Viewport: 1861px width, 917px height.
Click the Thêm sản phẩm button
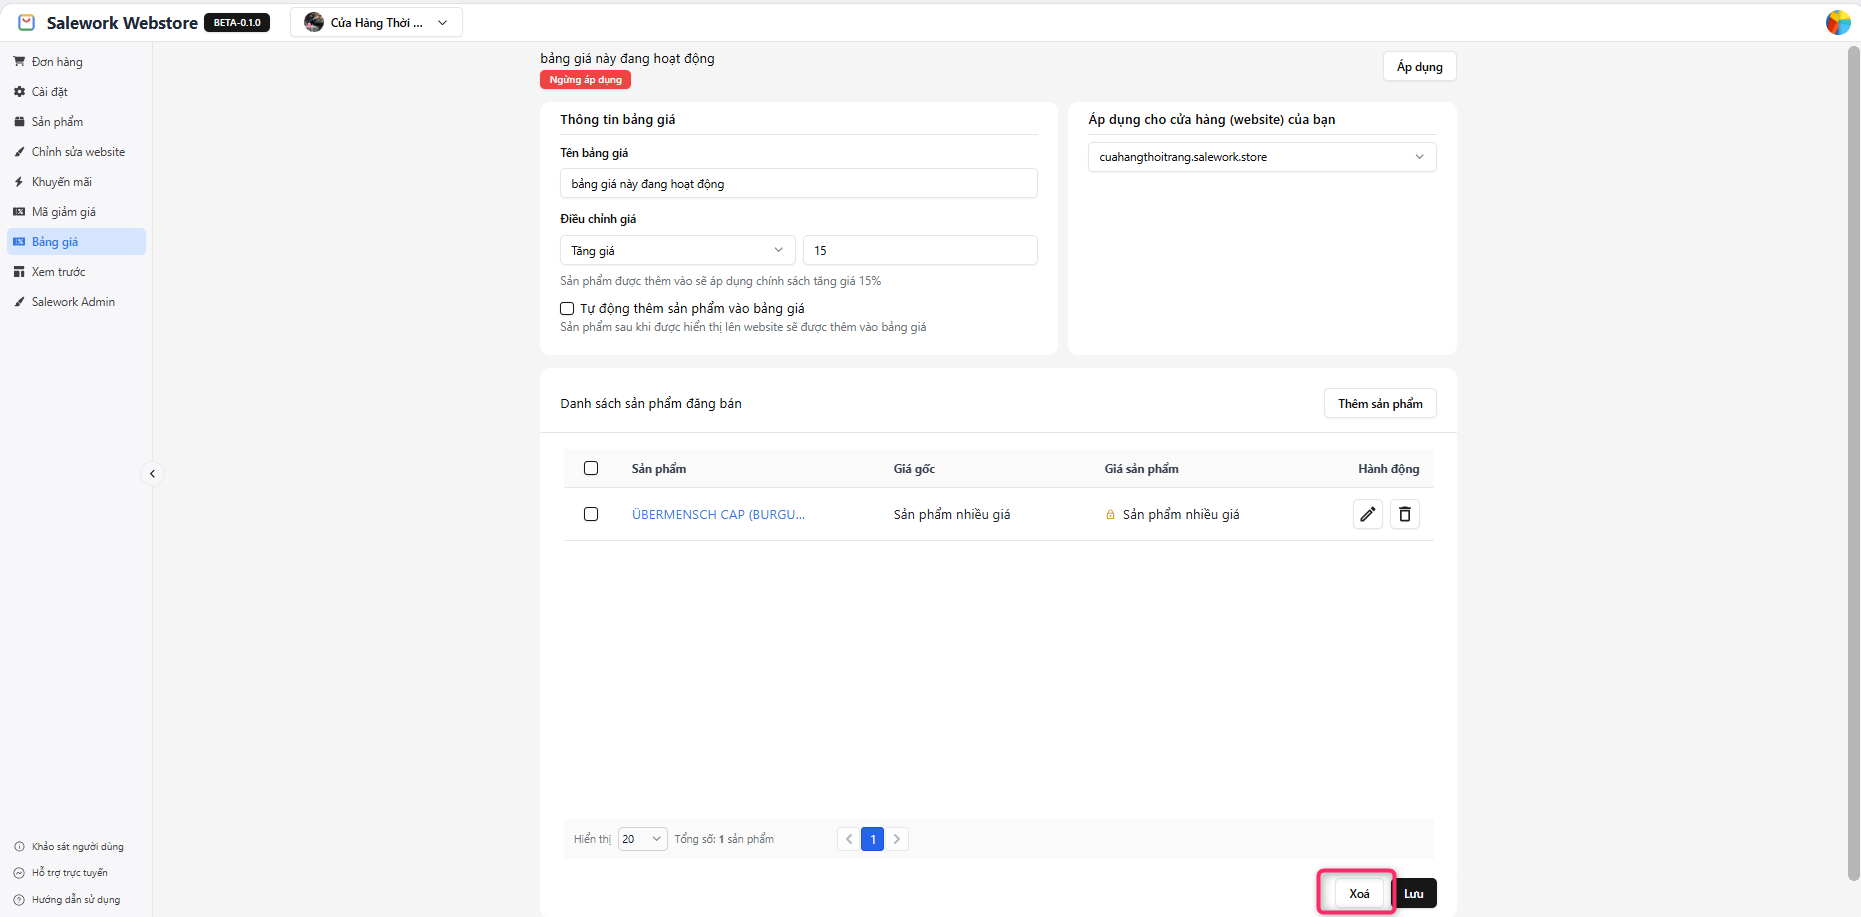pyautogui.click(x=1379, y=403)
